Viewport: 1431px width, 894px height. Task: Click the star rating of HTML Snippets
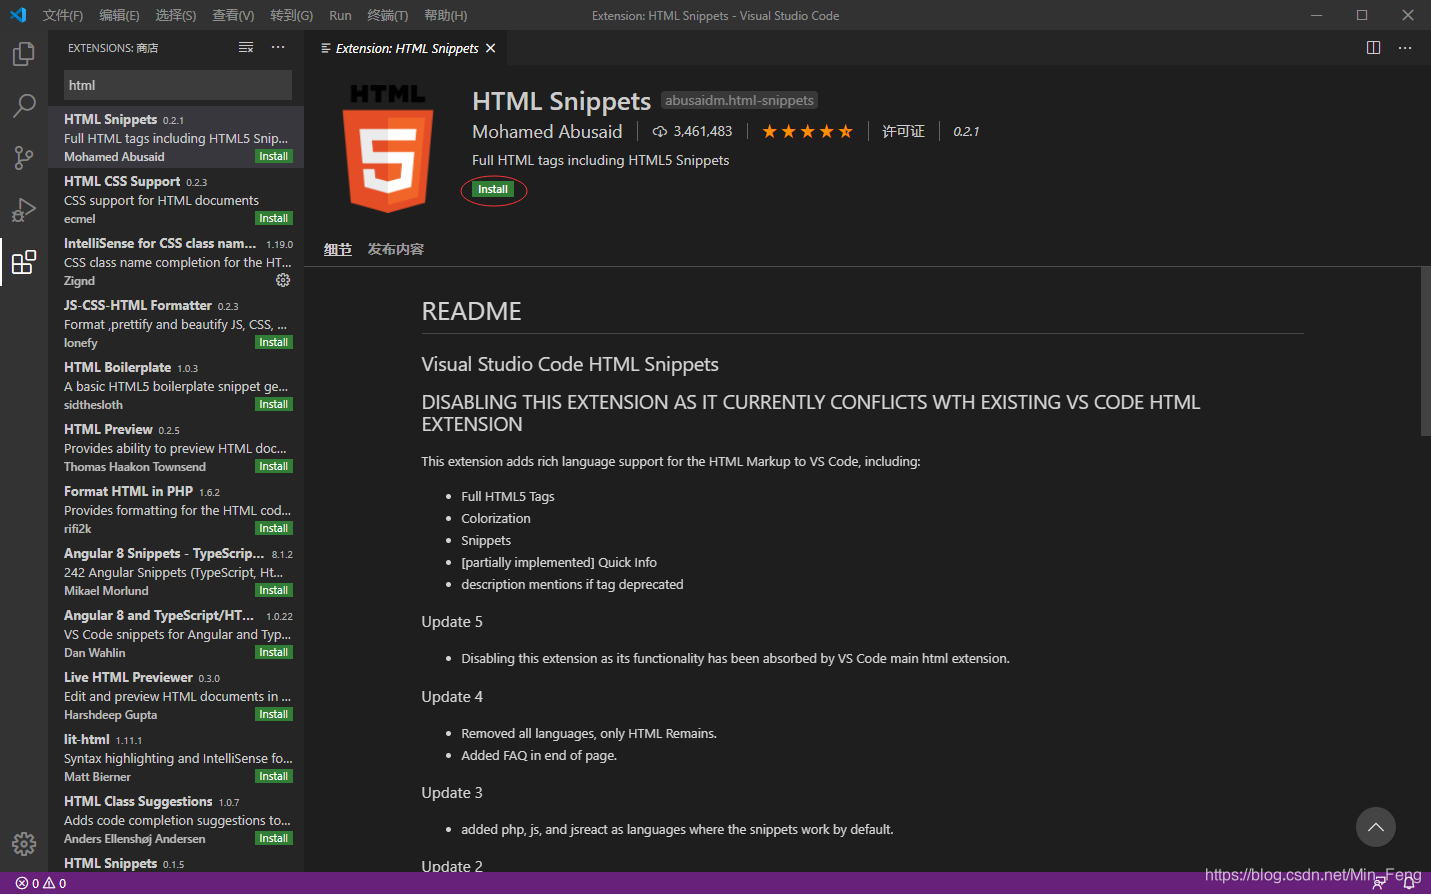(807, 131)
